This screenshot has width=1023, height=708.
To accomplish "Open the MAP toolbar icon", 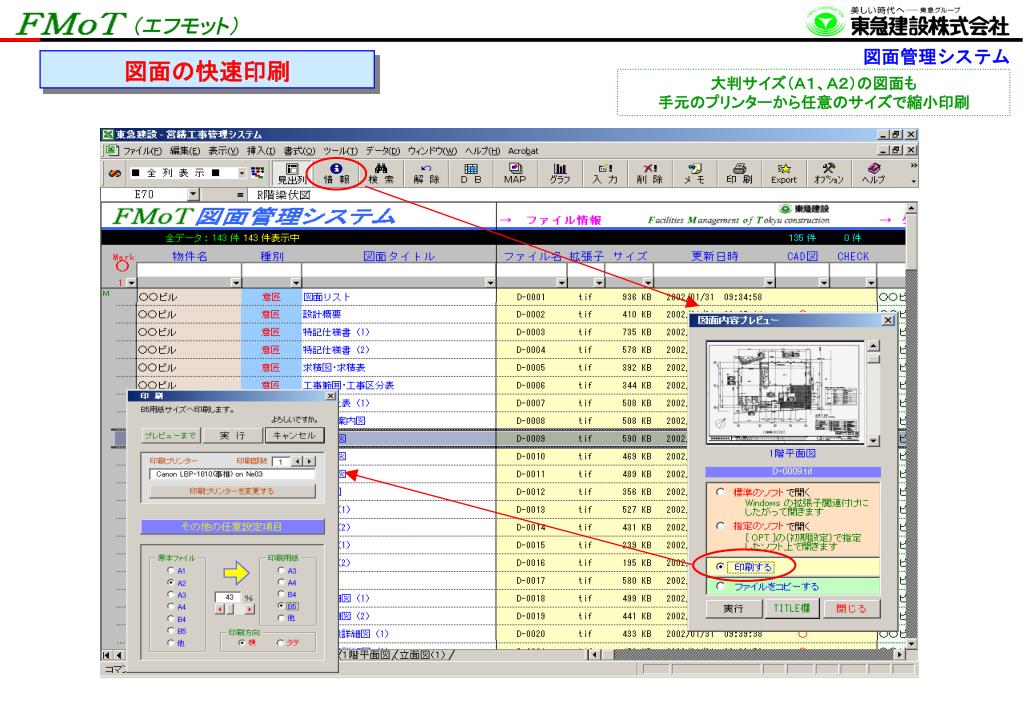I will tap(515, 174).
